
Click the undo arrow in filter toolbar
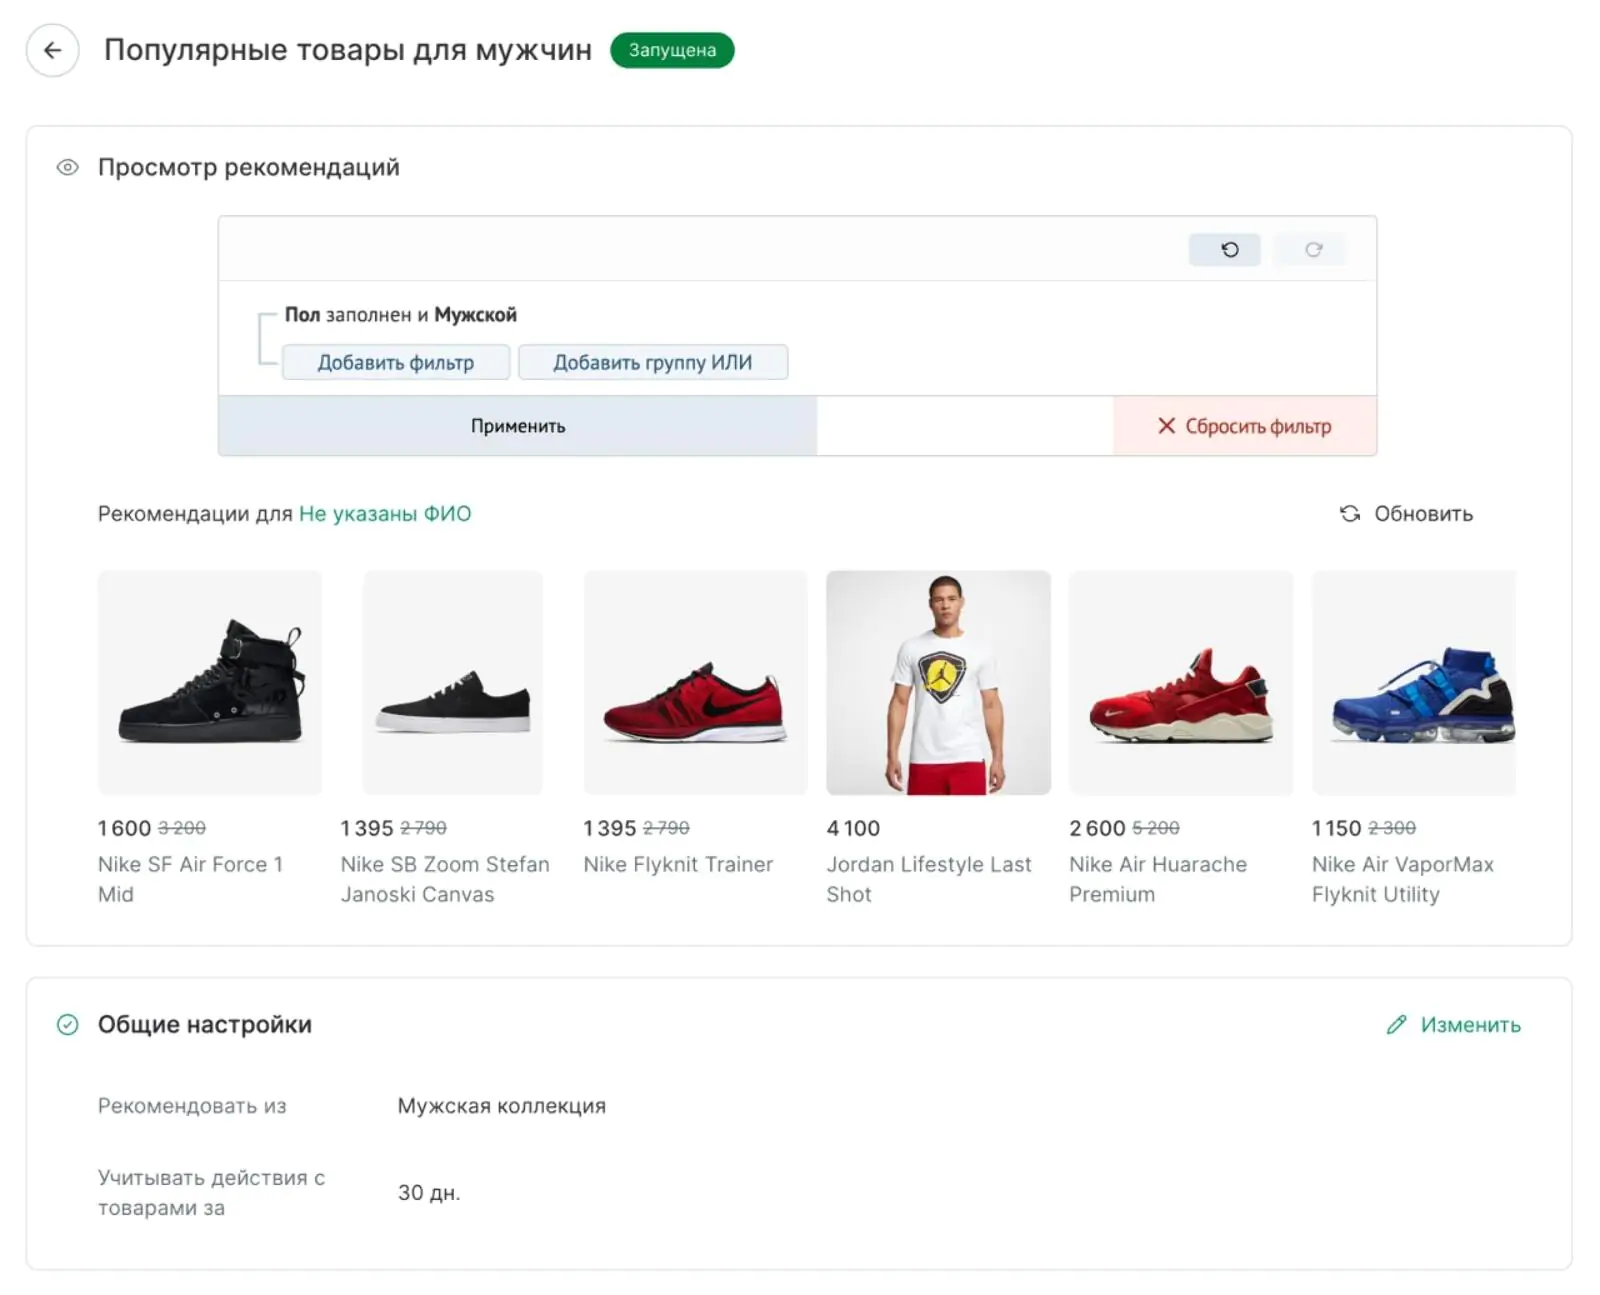1229,249
